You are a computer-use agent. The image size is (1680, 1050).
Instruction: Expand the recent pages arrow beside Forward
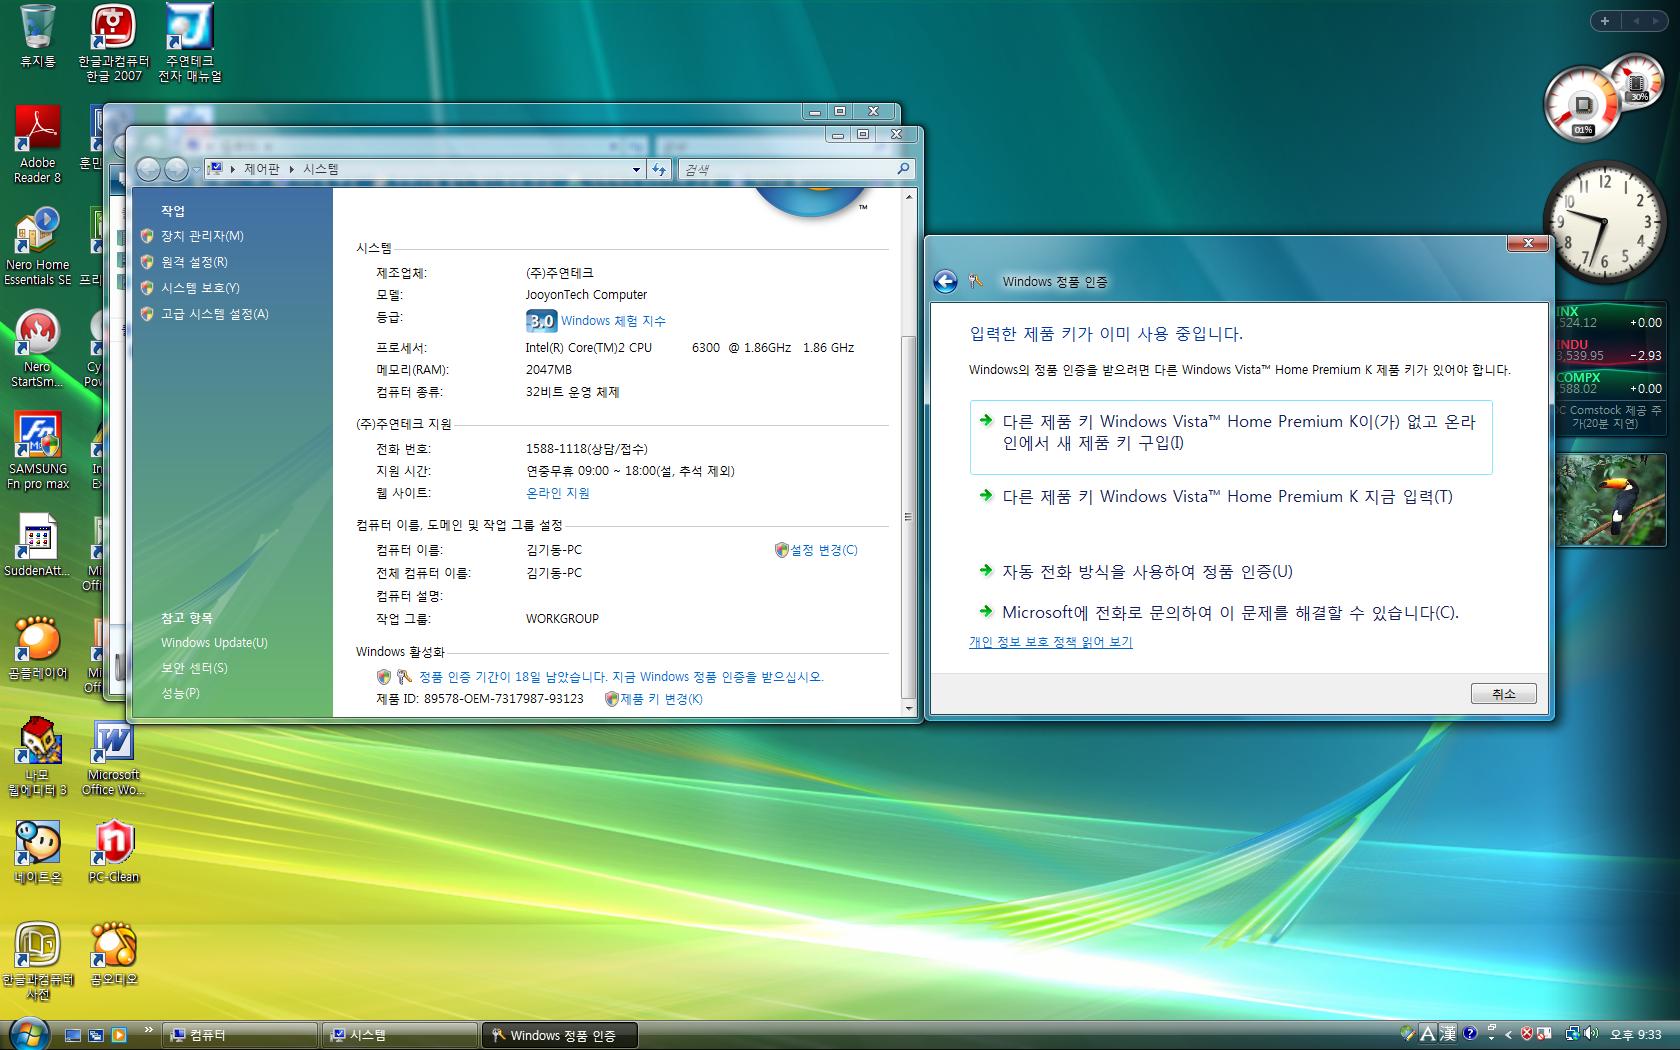coord(196,170)
